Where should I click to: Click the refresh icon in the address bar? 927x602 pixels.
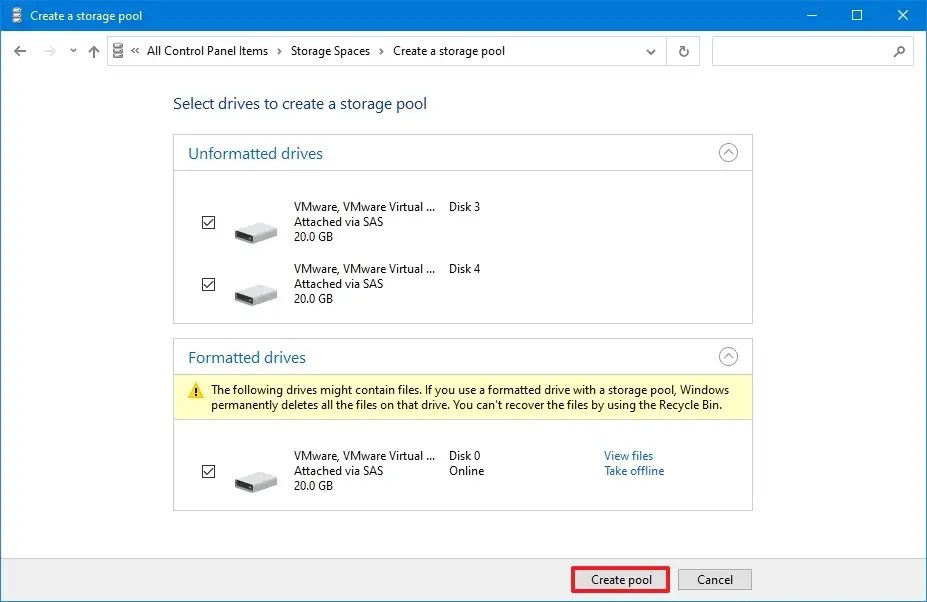683,51
